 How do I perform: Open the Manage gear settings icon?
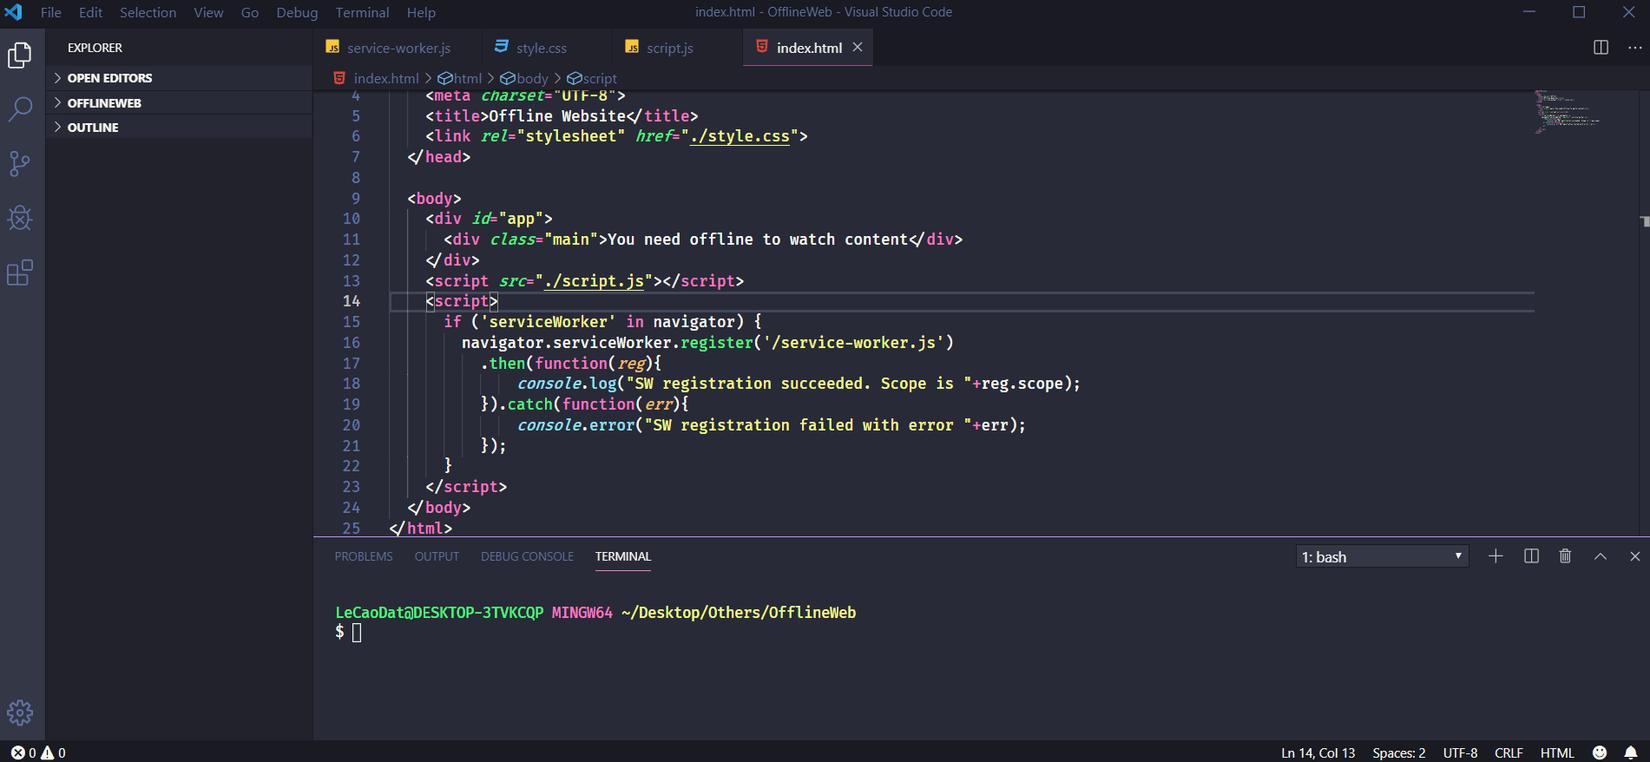pos(20,712)
